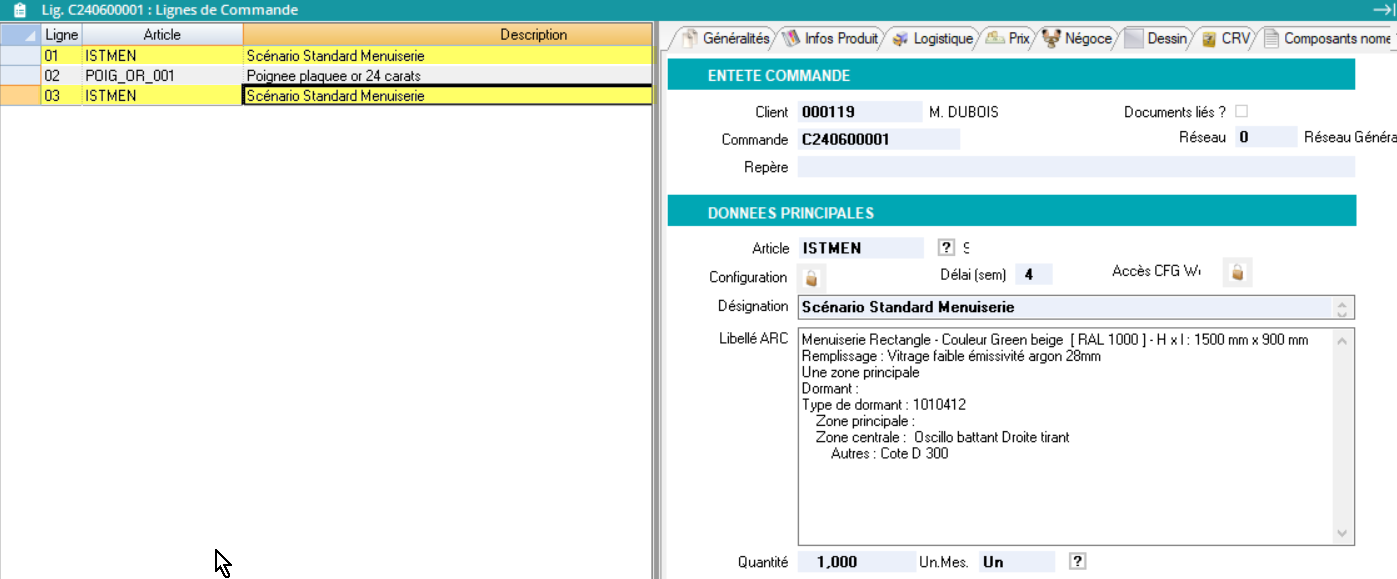Switch to the Infos Produit tab
Screen dimensions: 1397x579
tap(831, 39)
